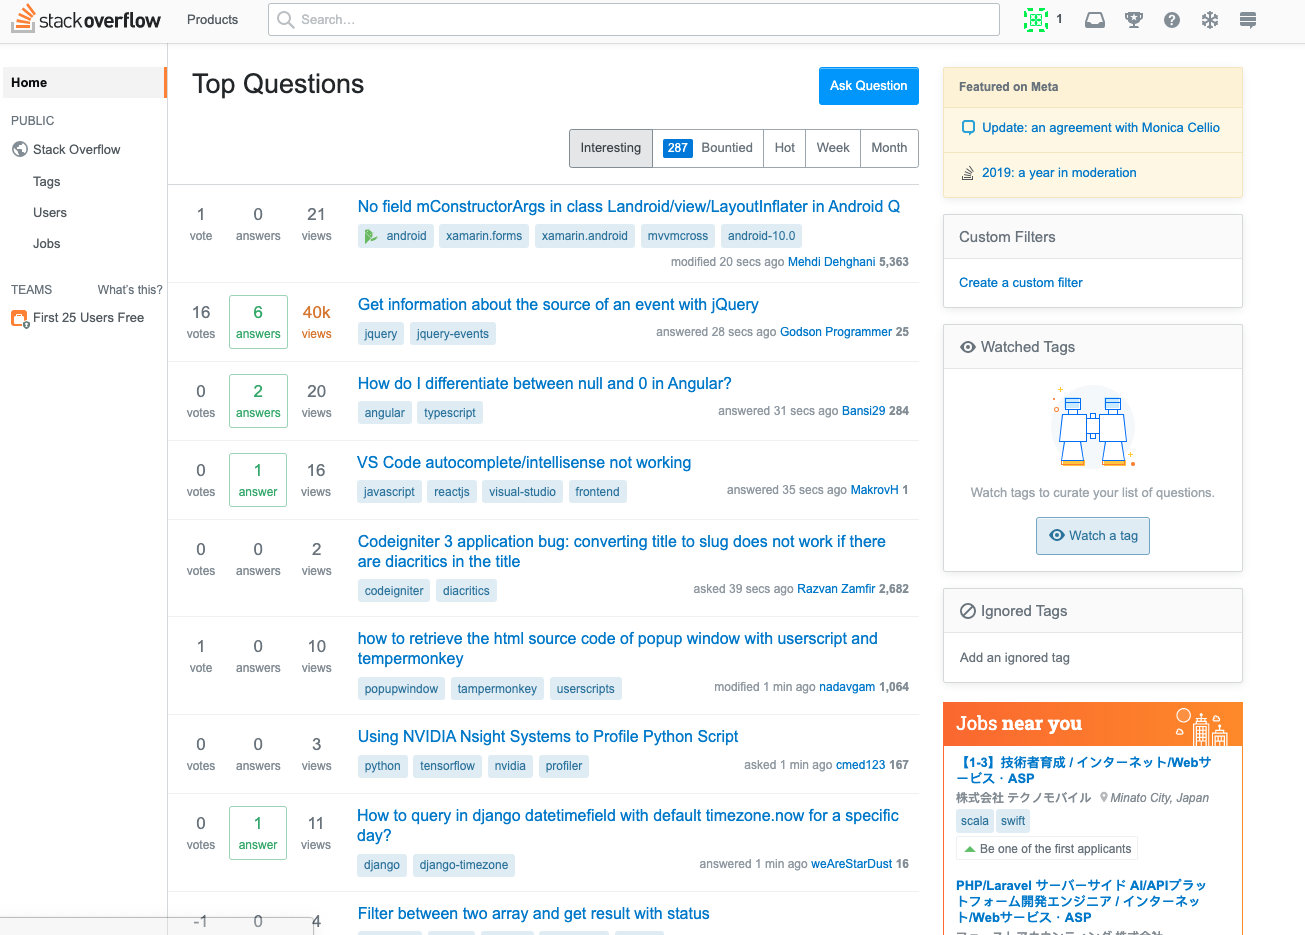Click the map pin icon beside Minato City
The image size is (1305, 935).
[1103, 798]
